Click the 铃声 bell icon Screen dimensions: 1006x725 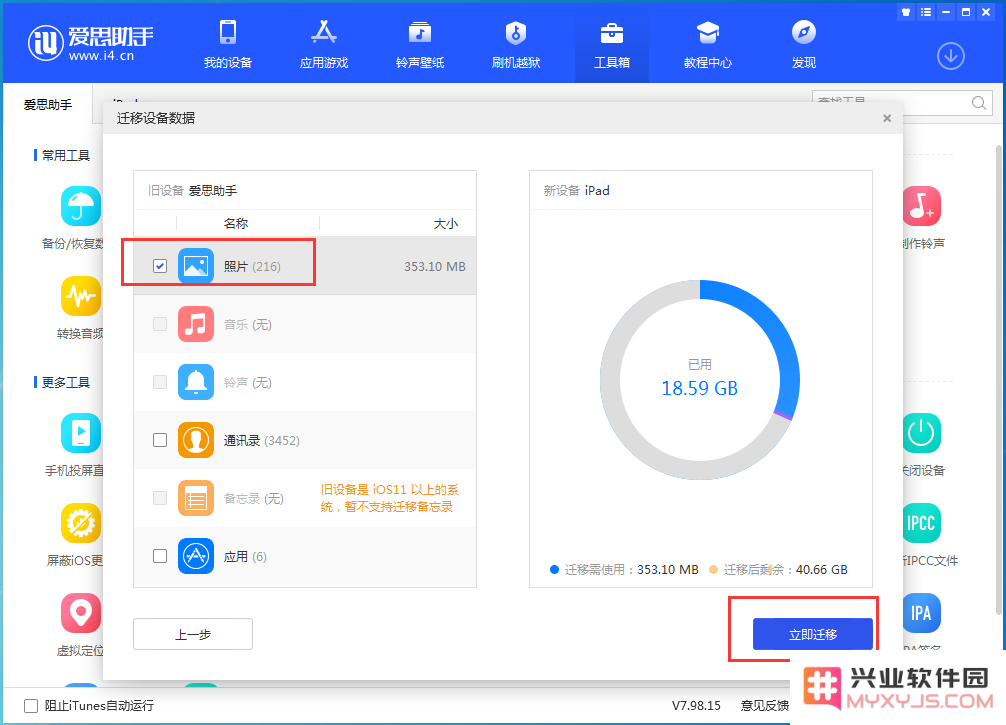(x=196, y=382)
